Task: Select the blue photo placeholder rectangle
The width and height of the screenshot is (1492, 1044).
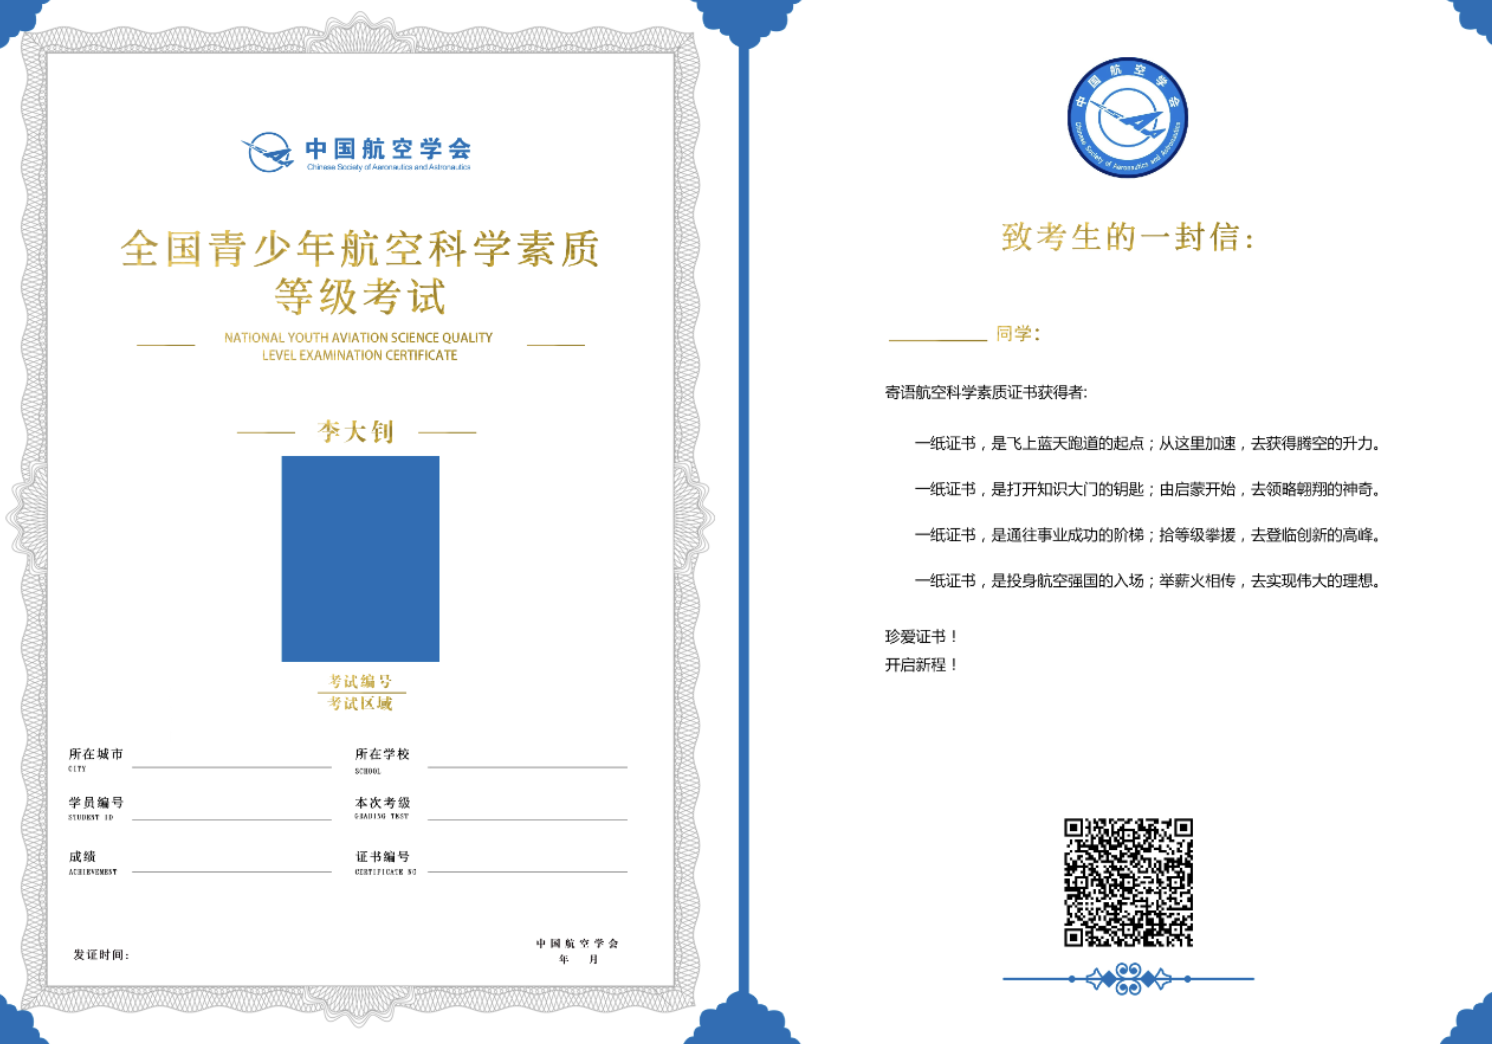Action: point(360,559)
